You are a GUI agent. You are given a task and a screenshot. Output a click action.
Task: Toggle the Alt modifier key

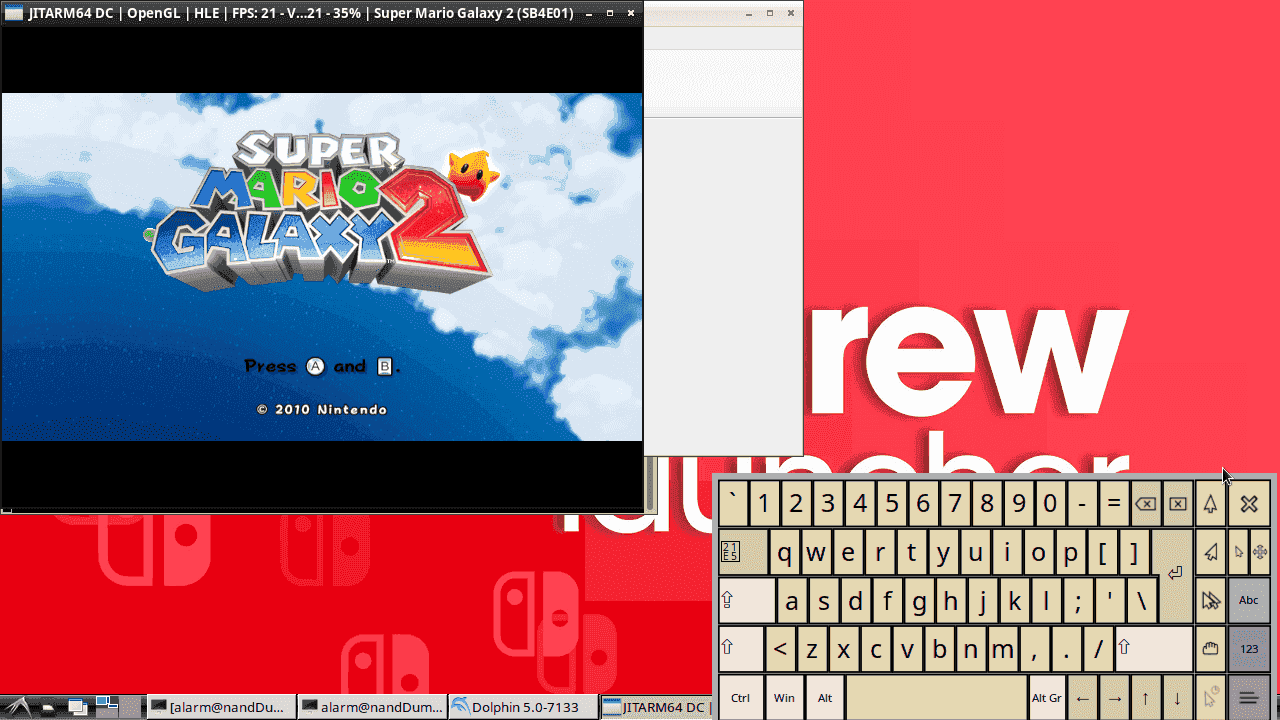point(825,698)
